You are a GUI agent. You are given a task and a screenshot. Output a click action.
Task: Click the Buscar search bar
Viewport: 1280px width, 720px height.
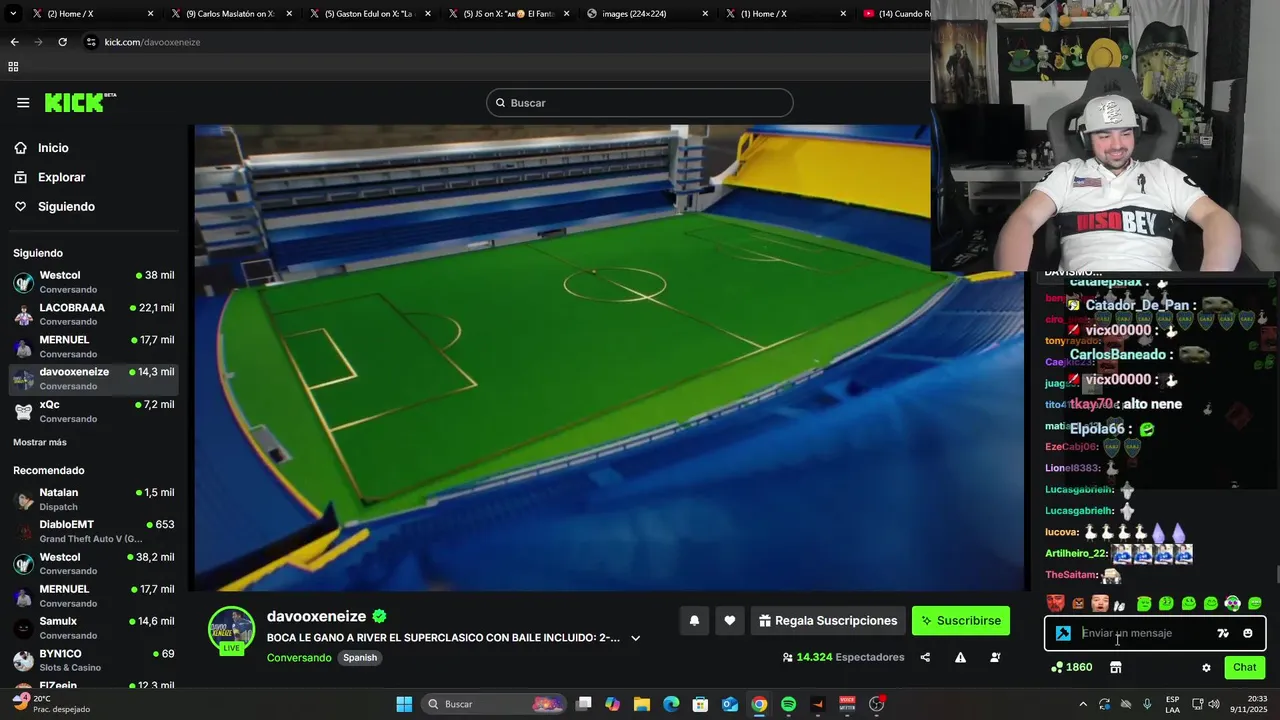[640, 103]
